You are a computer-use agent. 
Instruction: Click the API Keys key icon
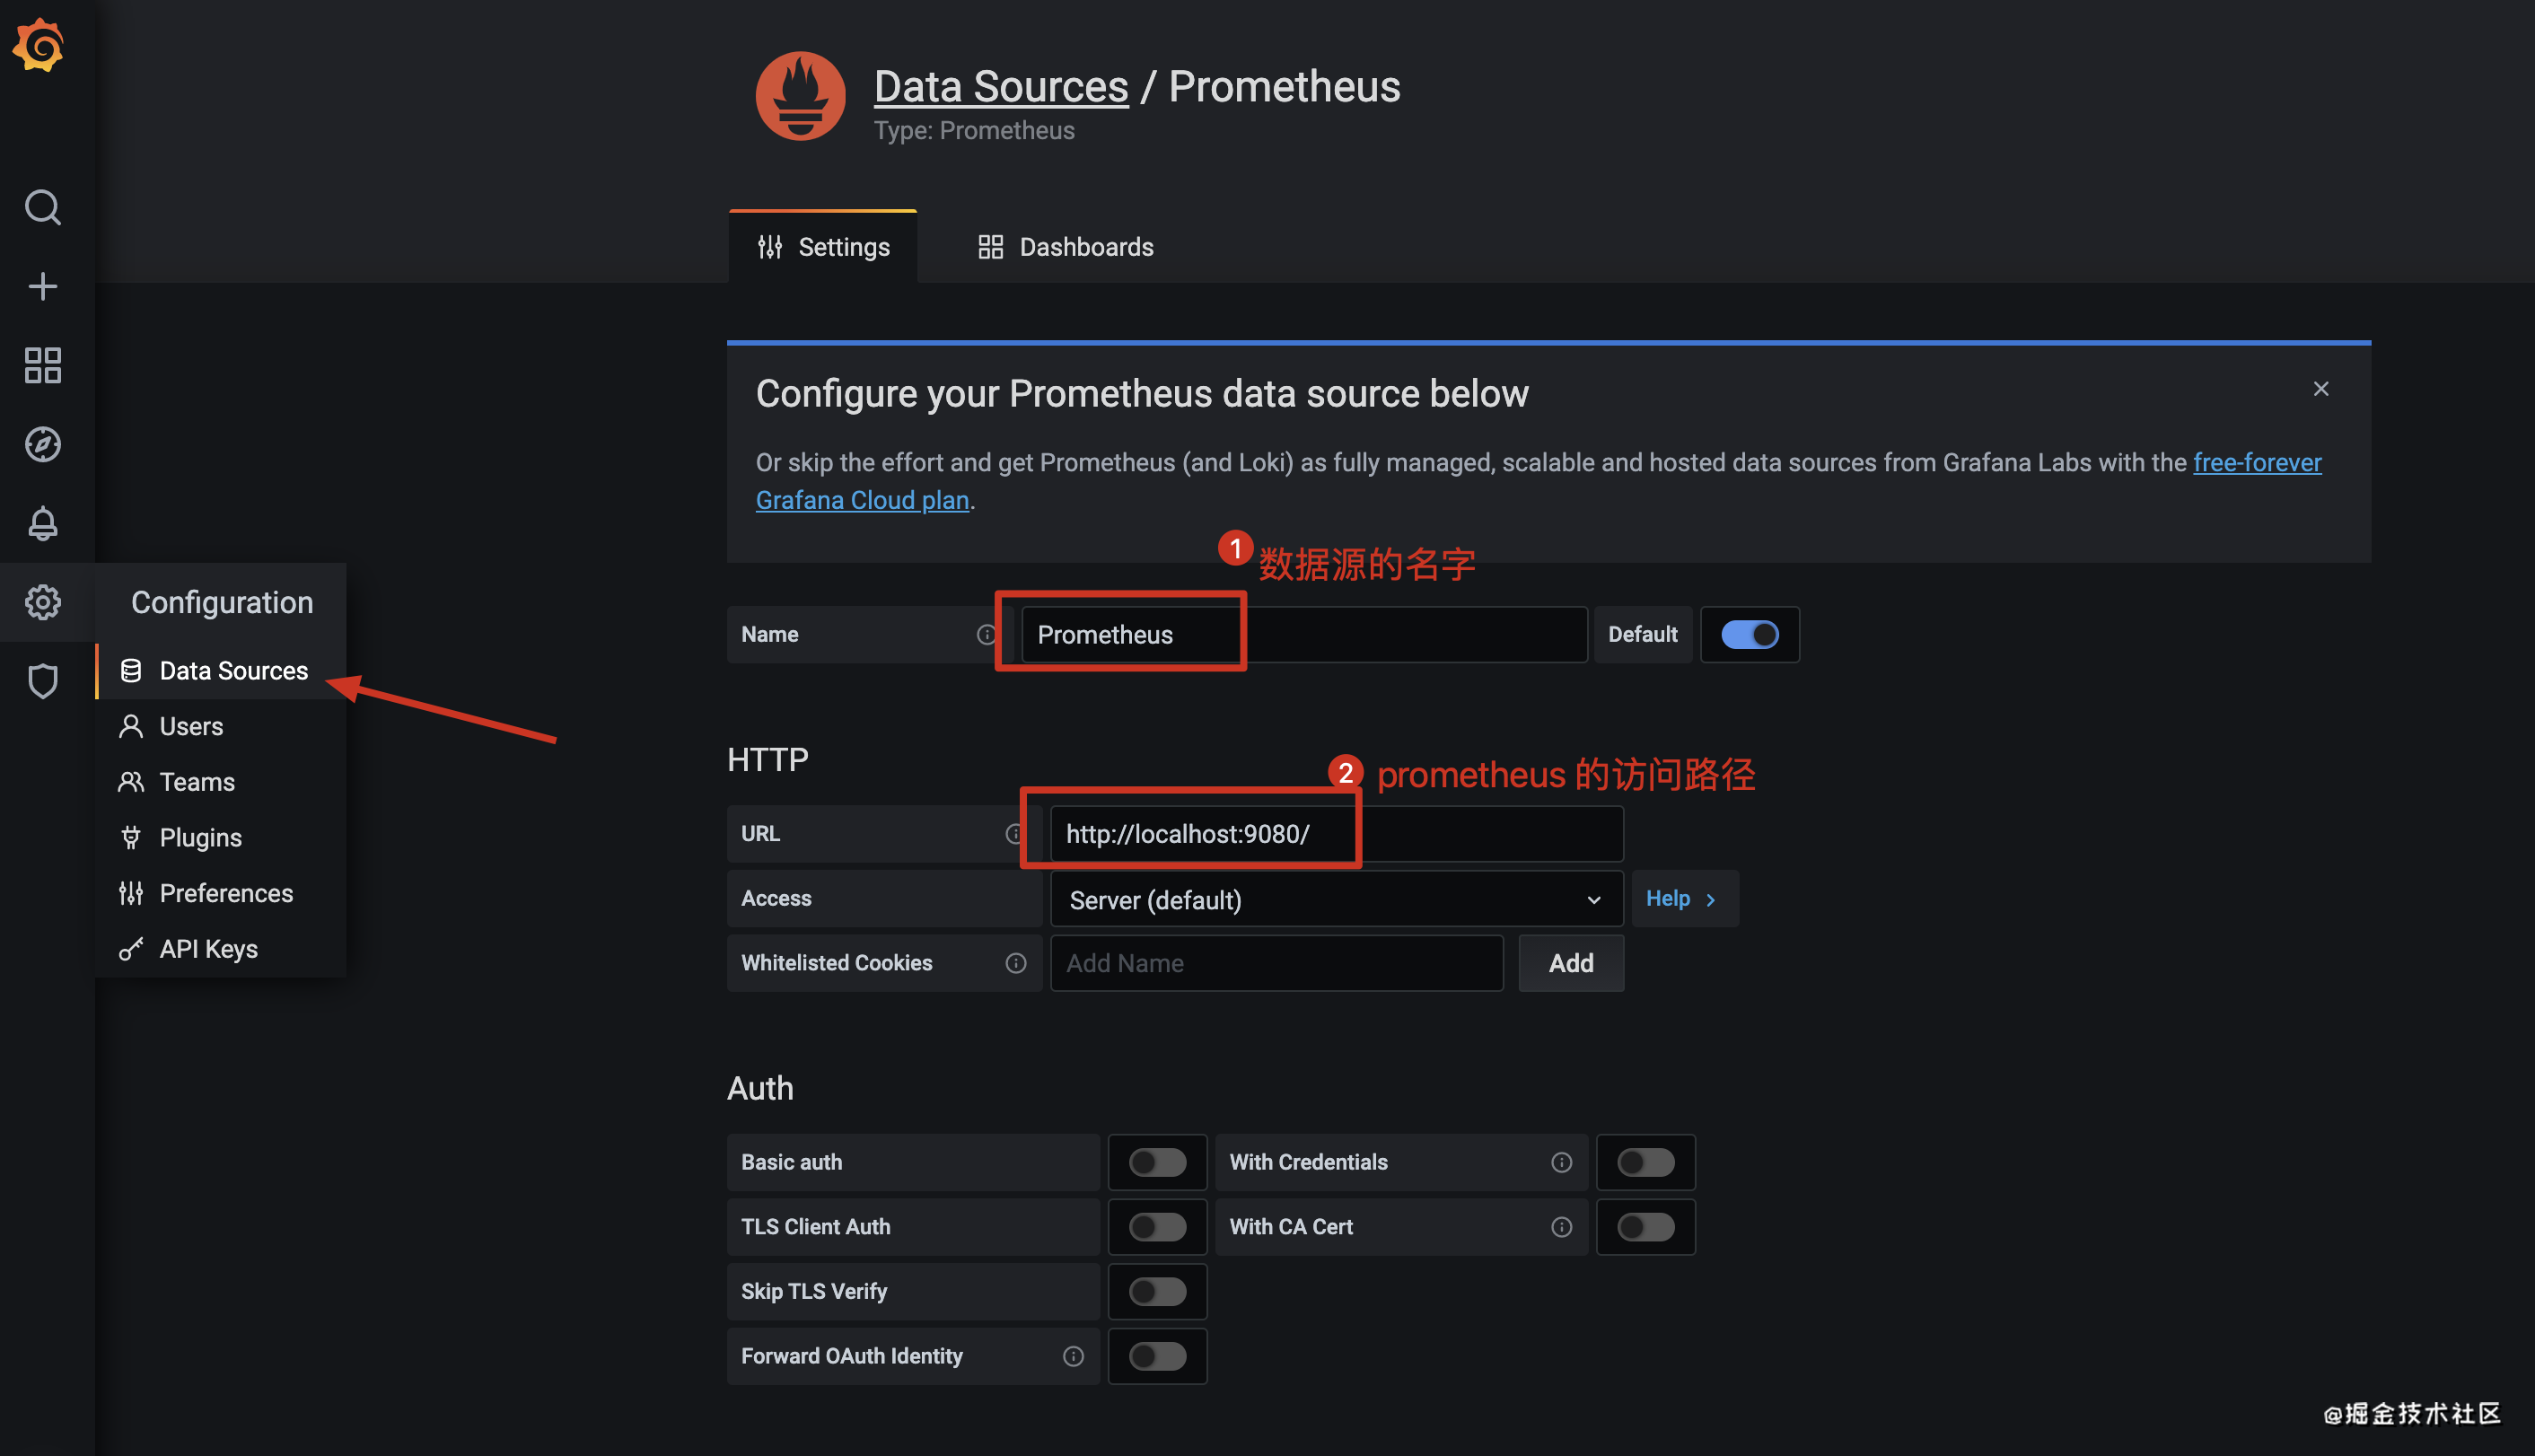tap(131, 949)
